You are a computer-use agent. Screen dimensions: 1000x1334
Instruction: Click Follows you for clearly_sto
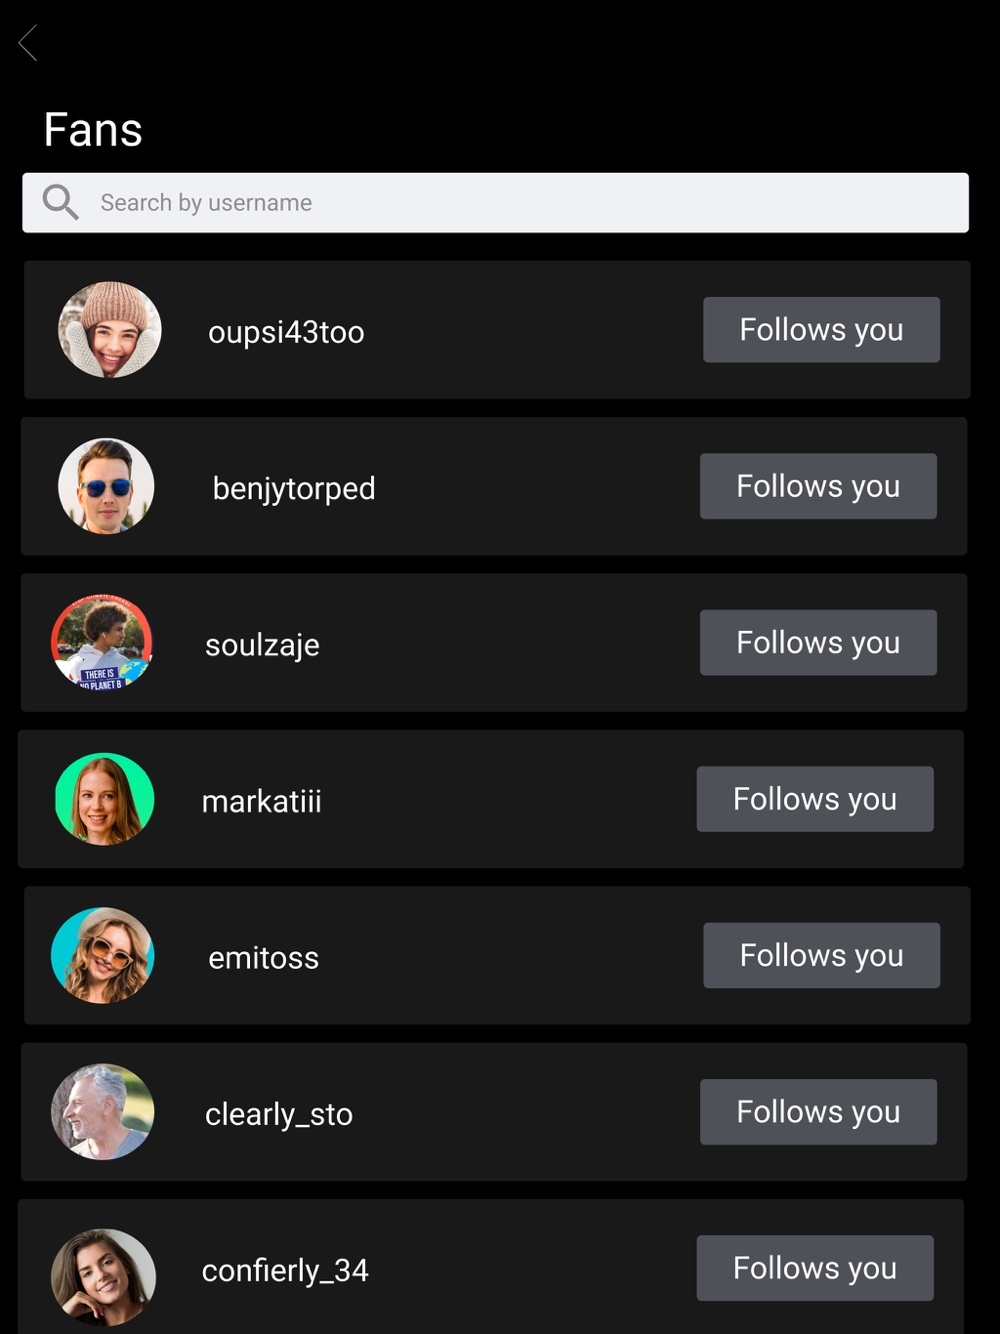click(x=818, y=1111)
